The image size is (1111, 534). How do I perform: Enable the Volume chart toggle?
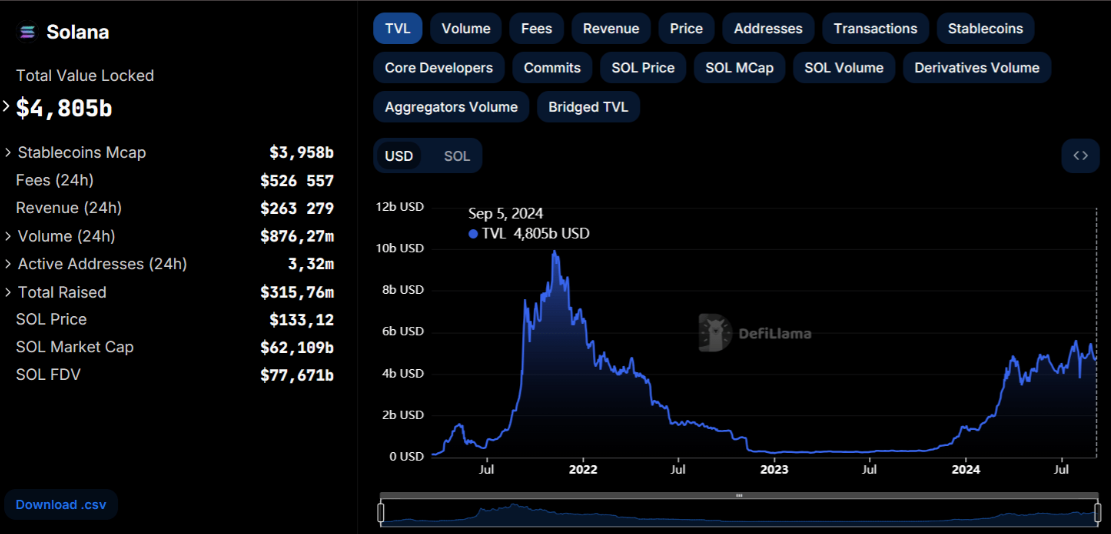pos(466,28)
